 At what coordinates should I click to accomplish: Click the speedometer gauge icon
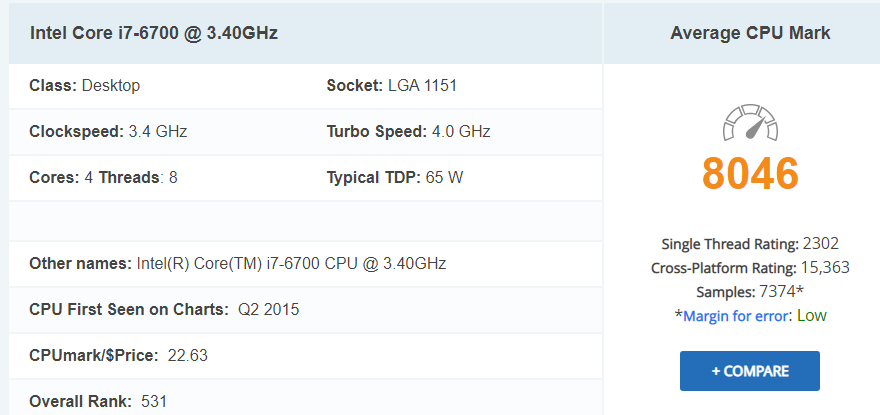[750, 122]
